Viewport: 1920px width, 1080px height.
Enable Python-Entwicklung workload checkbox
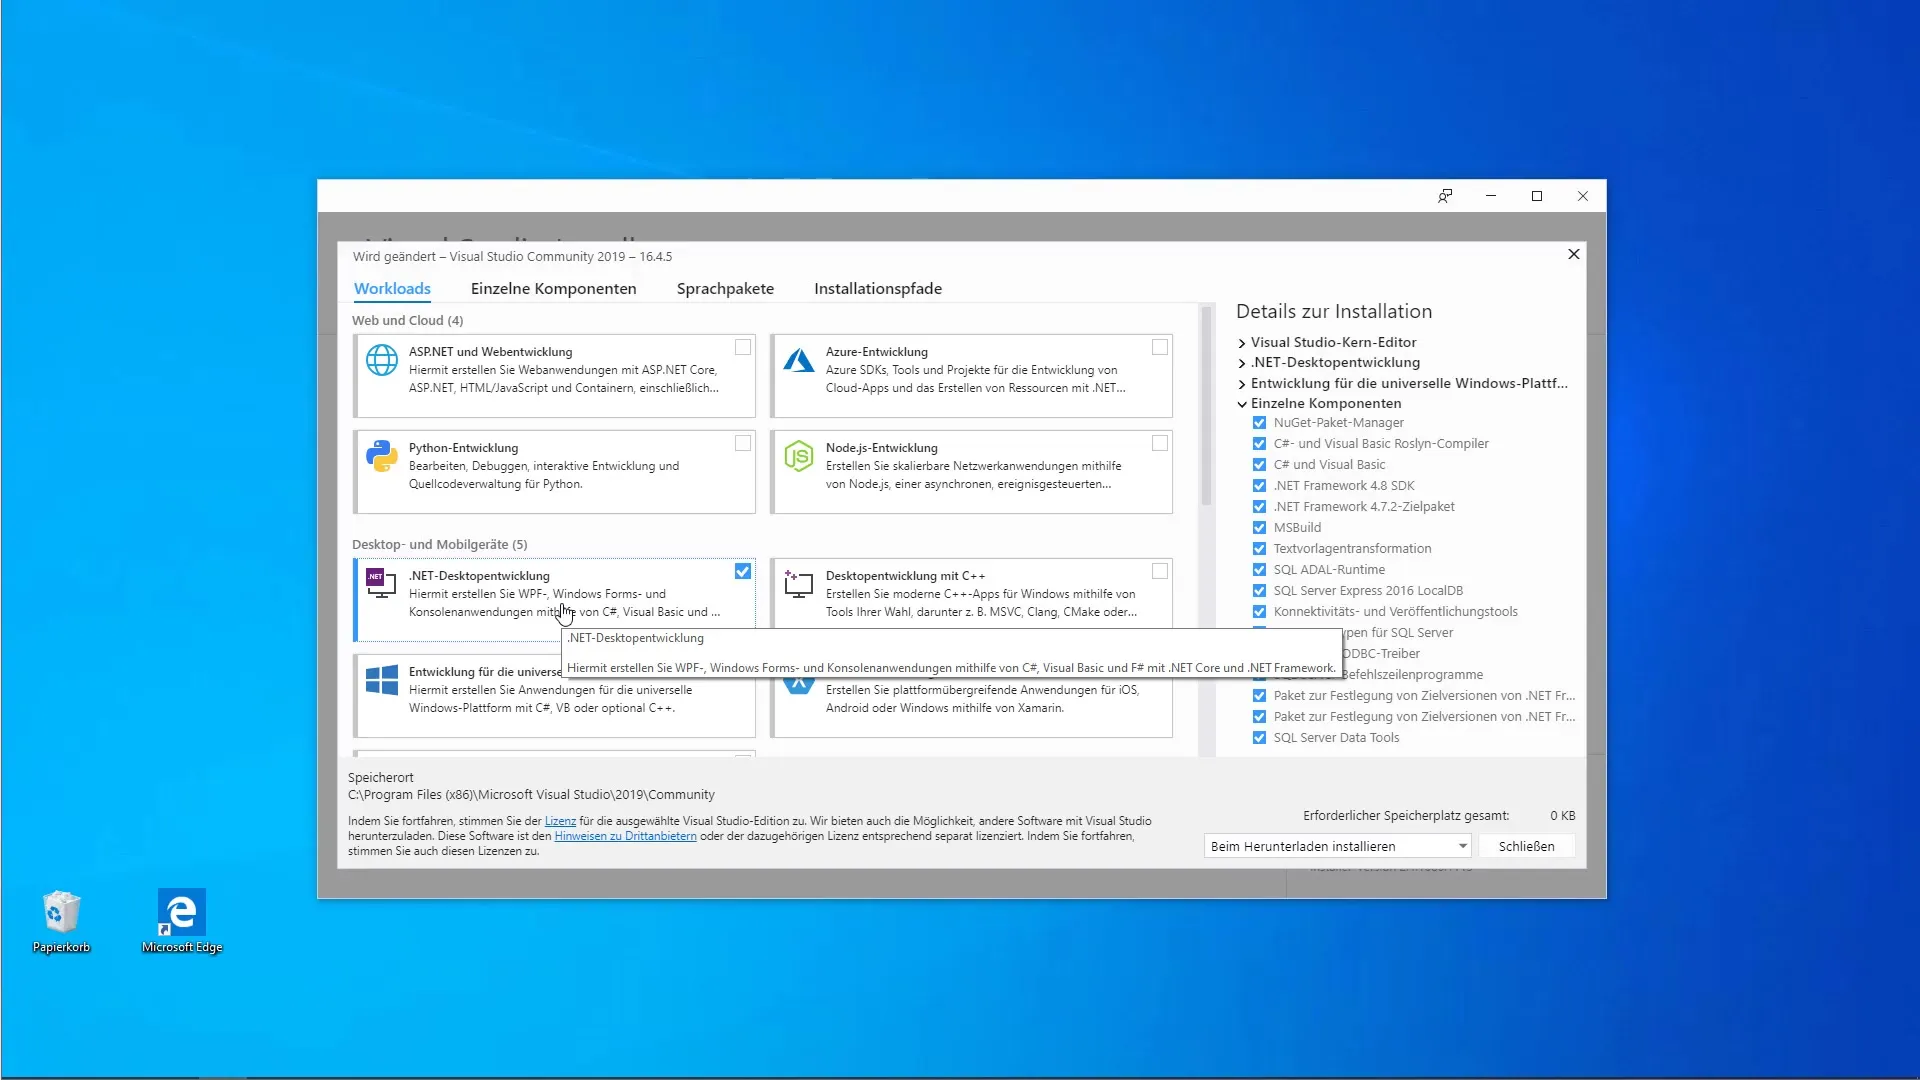click(x=743, y=443)
